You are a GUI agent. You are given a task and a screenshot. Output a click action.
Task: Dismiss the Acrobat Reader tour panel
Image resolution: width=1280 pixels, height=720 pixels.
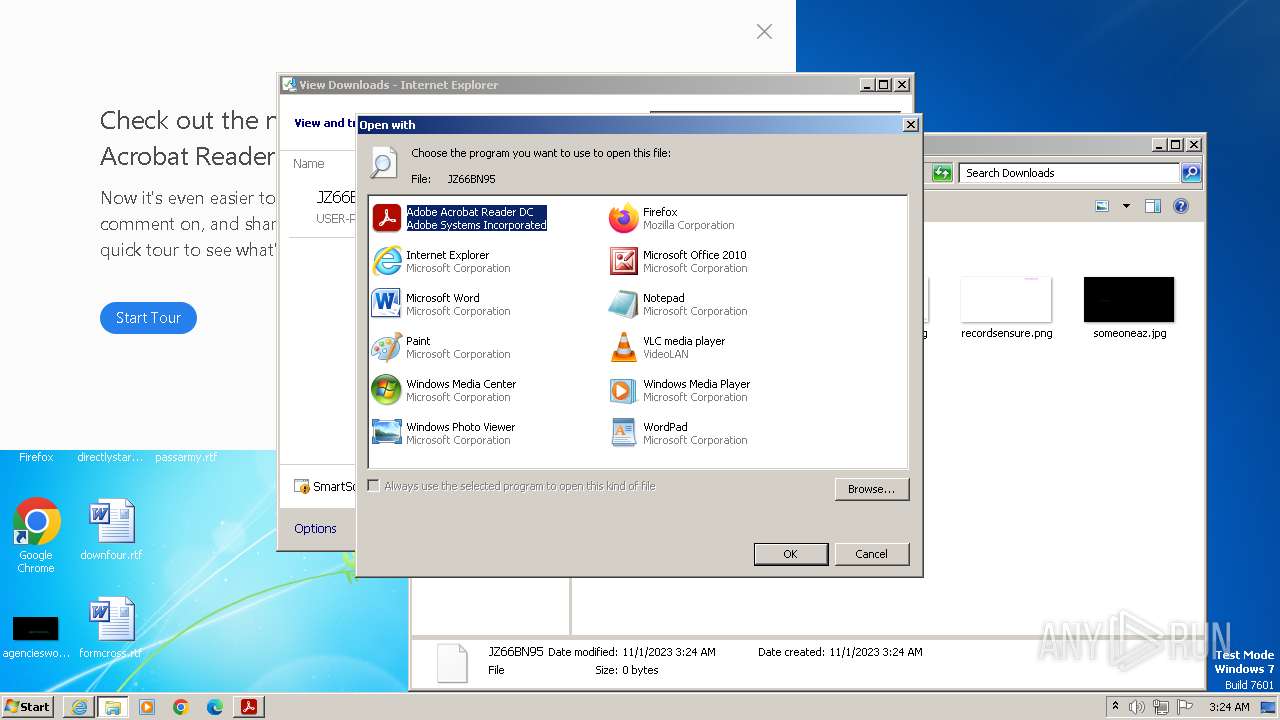(764, 32)
